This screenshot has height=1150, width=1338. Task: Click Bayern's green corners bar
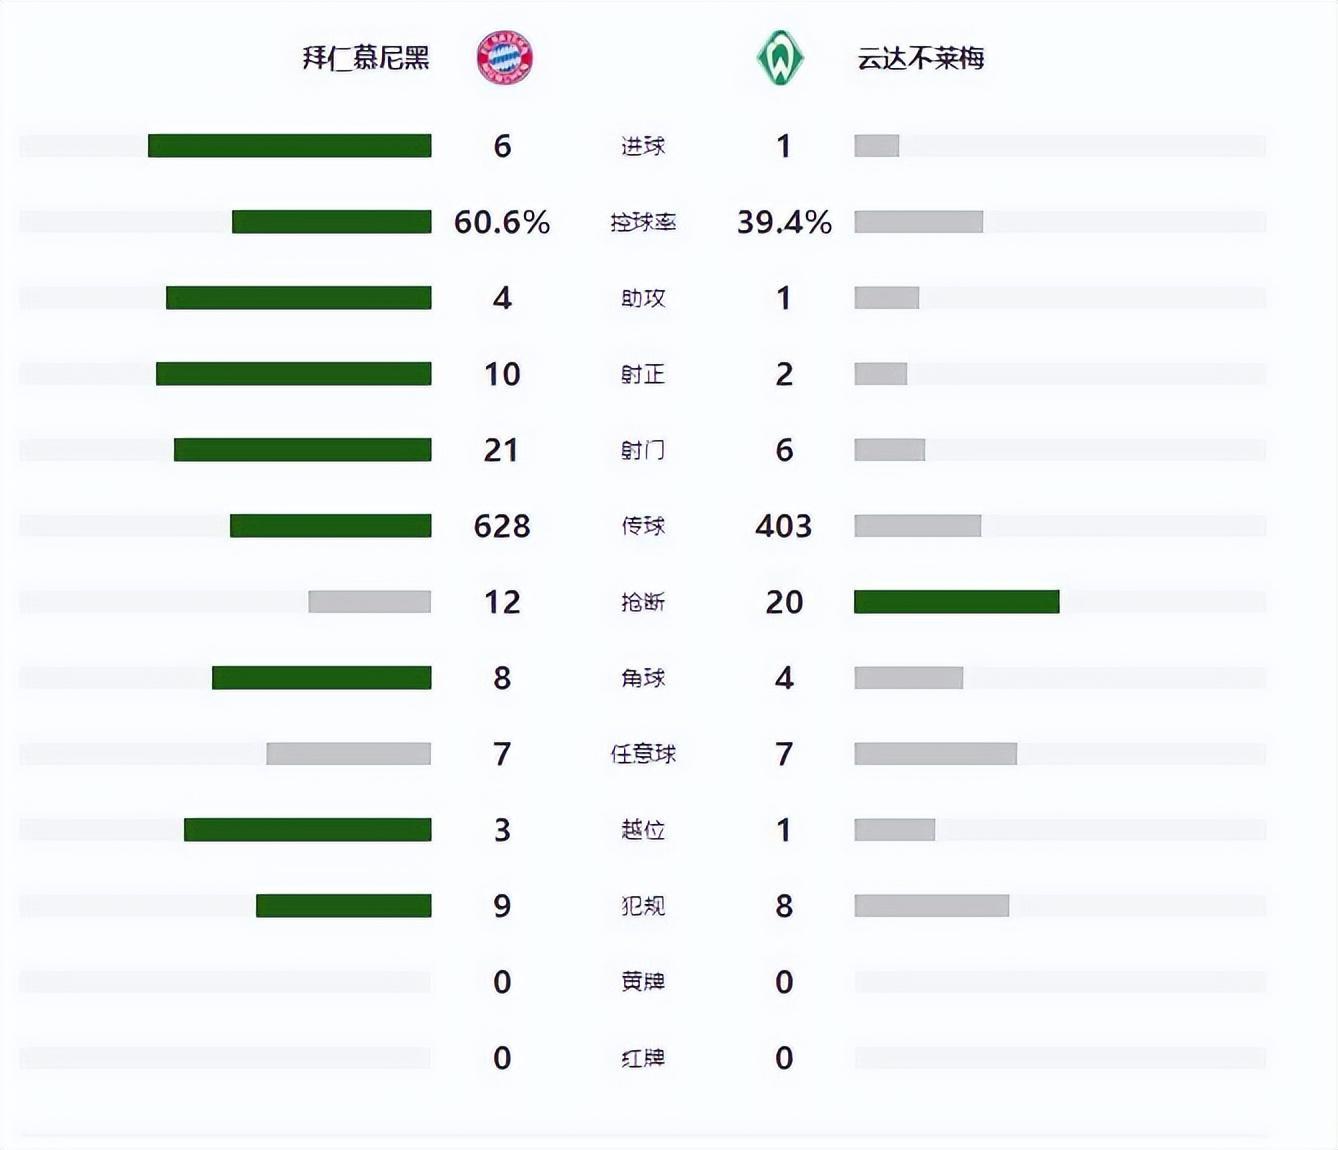321,678
